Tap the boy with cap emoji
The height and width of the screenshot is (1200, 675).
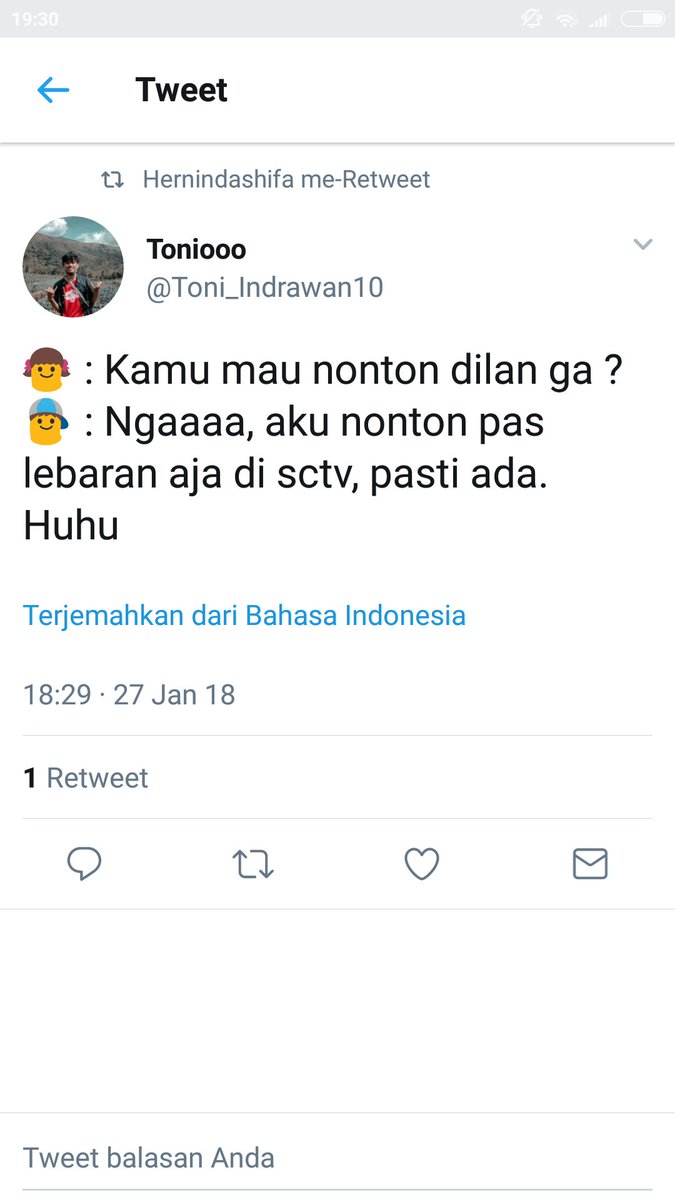46,422
